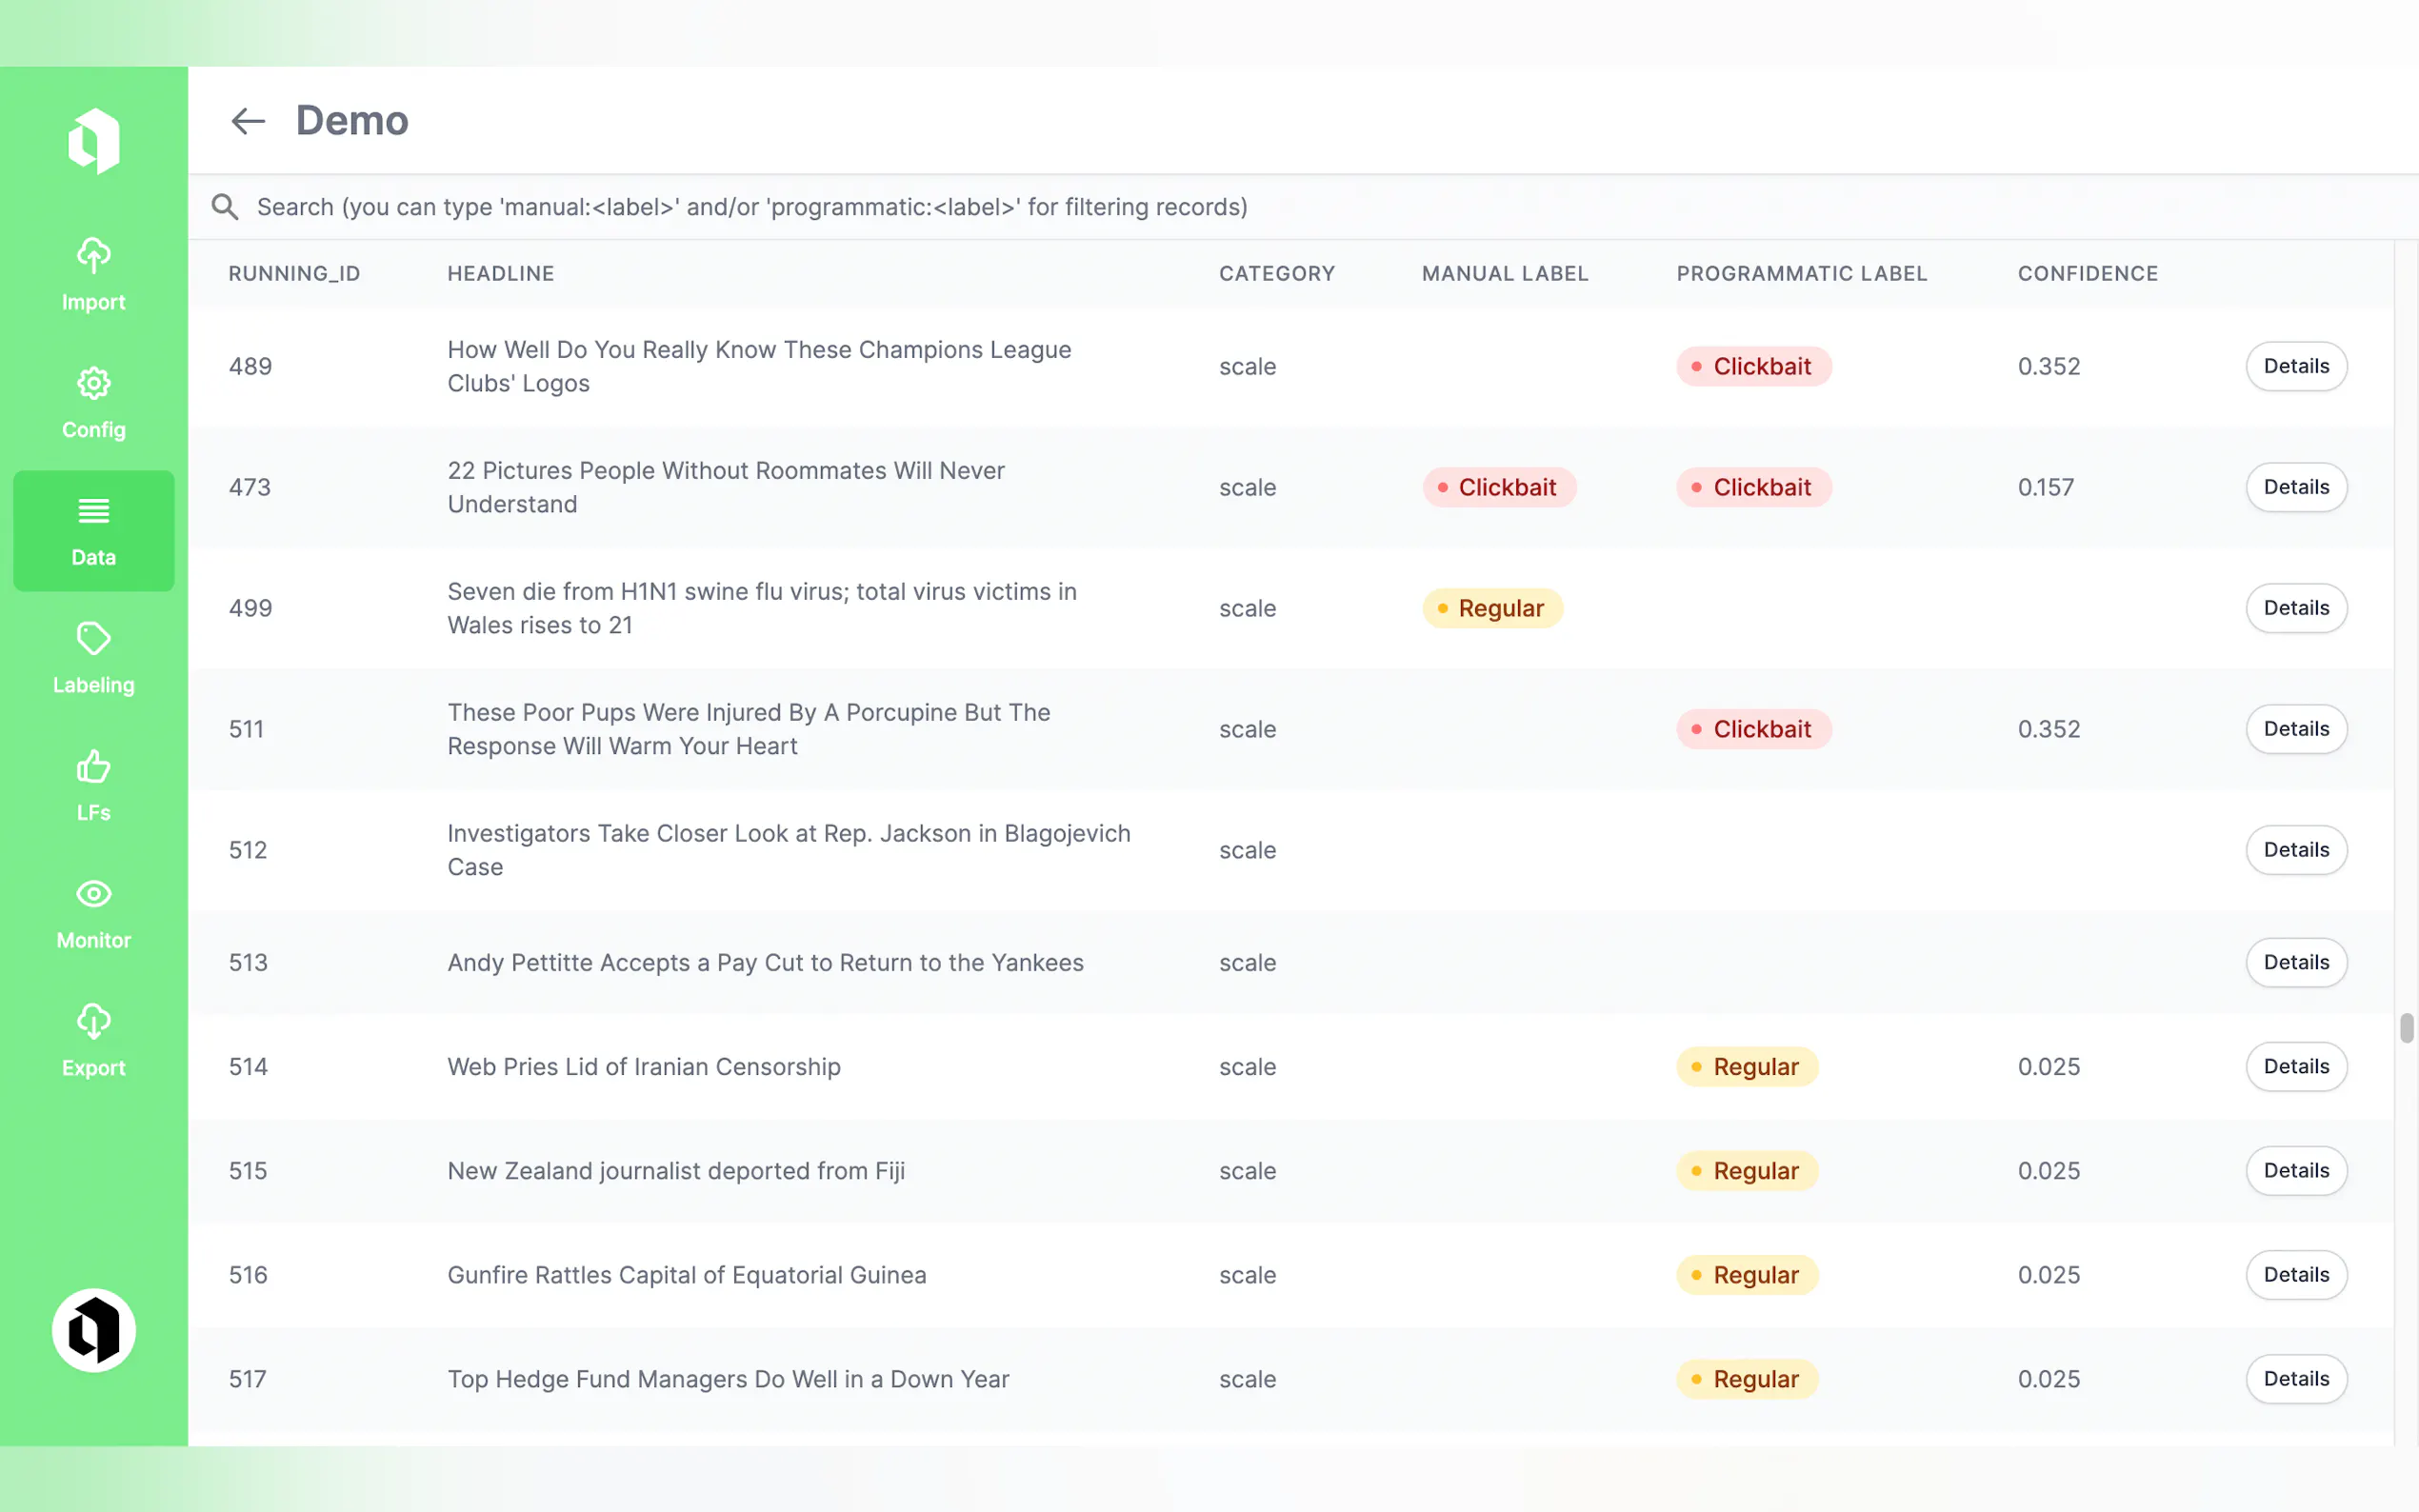The height and width of the screenshot is (1512, 2419).
Task: Open Details for record 489
Action: pyautogui.click(x=2295, y=366)
